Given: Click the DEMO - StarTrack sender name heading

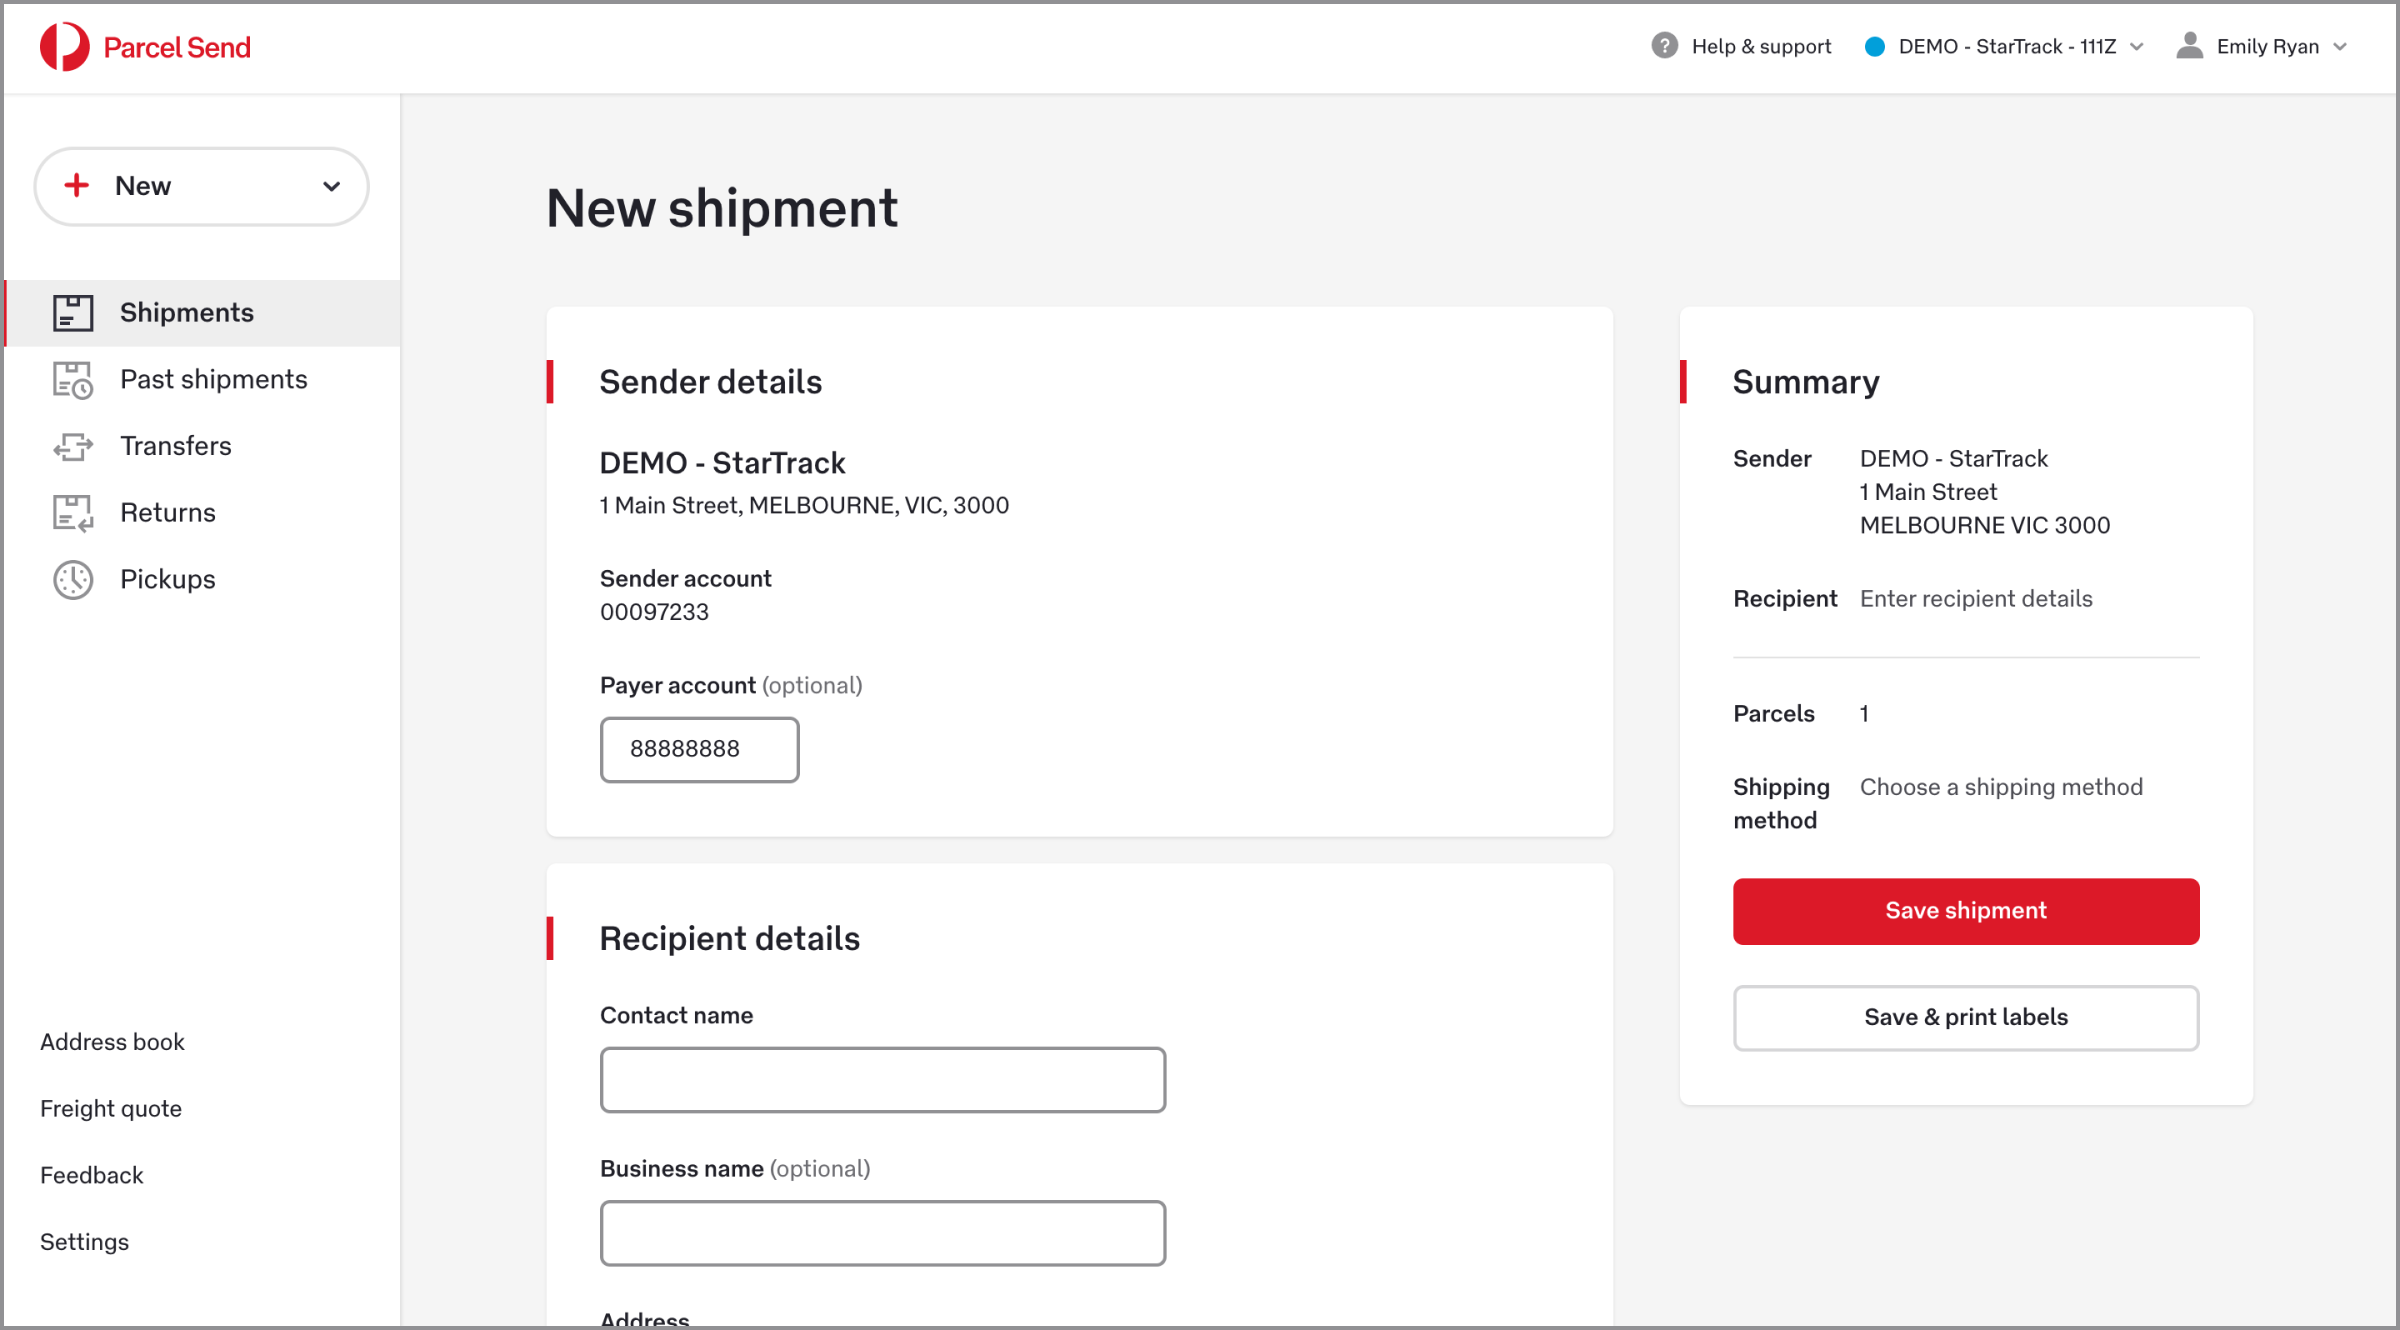Looking at the screenshot, I should tap(722, 463).
